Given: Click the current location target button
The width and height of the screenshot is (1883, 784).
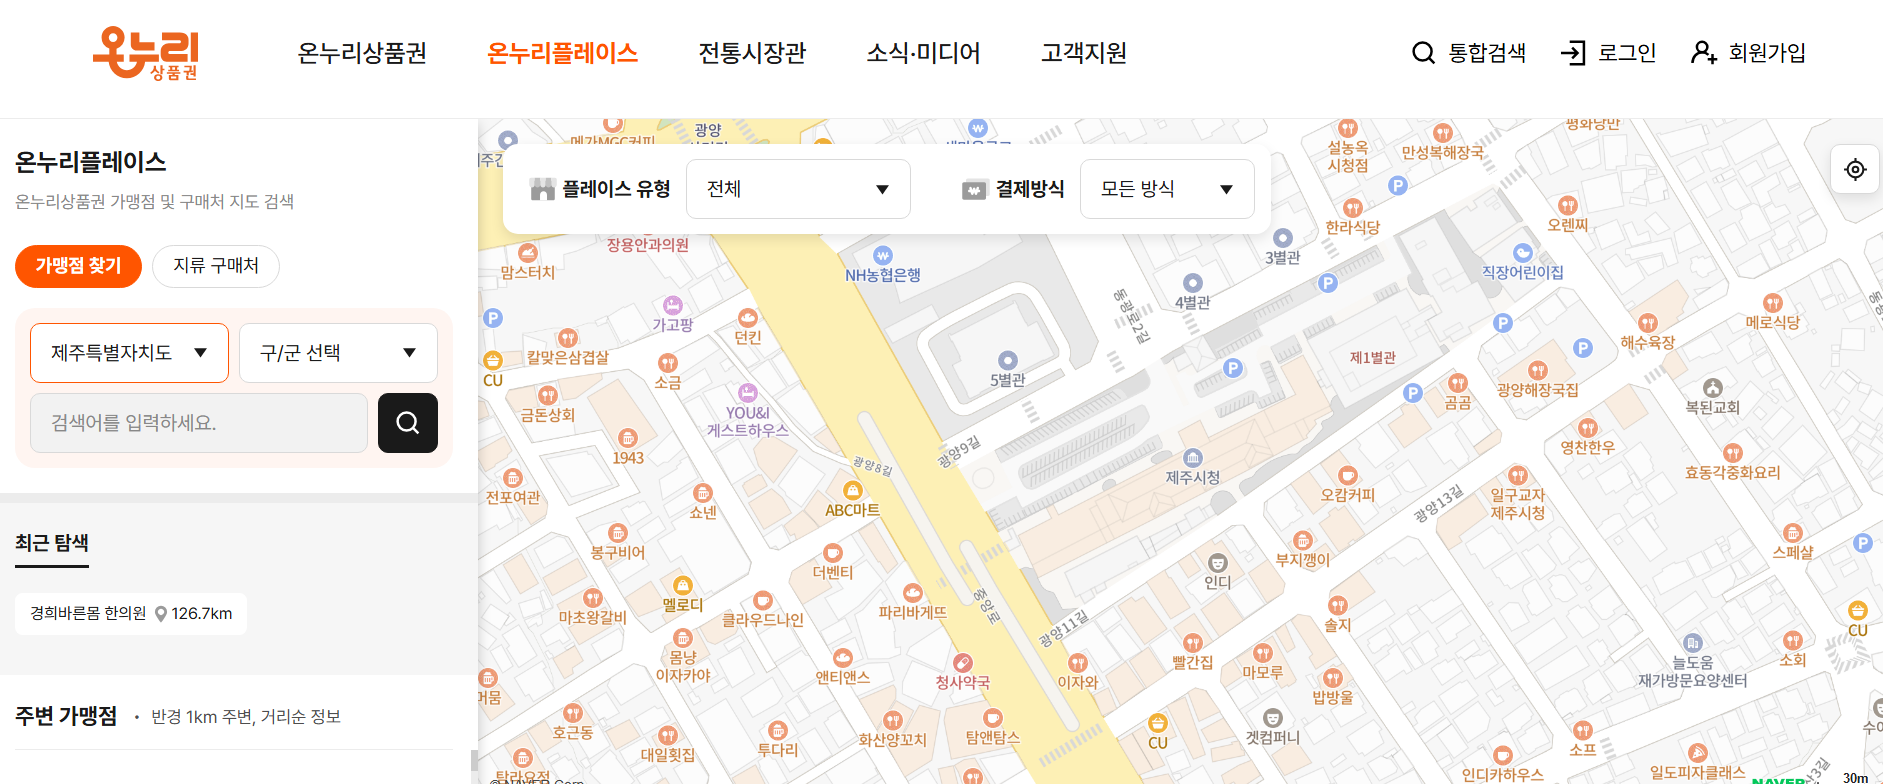Looking at the screenshot, I should click(1855, 169).
